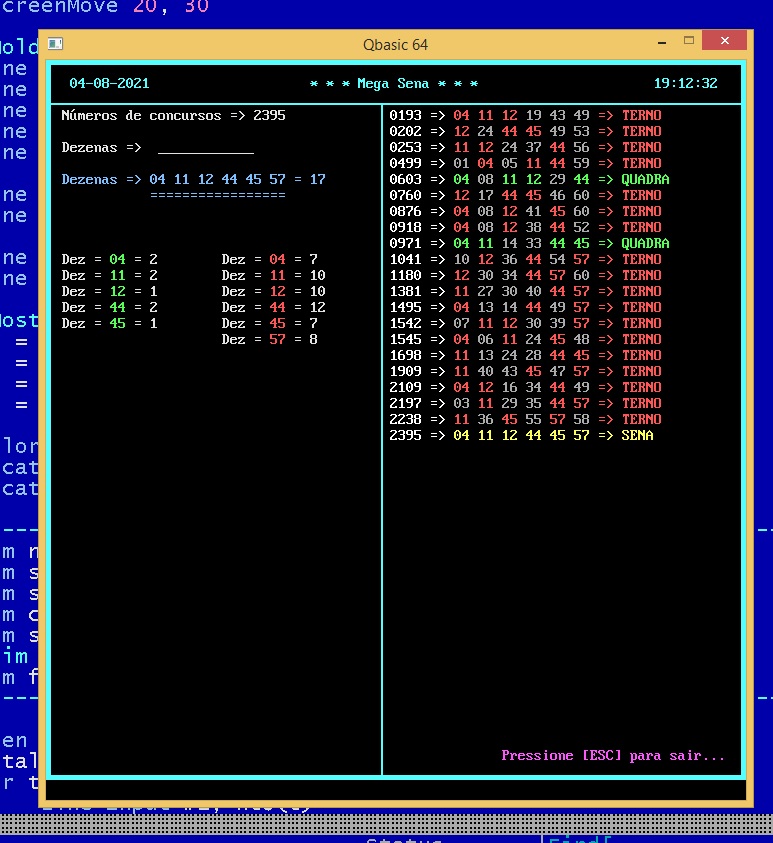Click the Qbasic 64 window system icon
Viewport: 773px width, 843px height.
tap(56, 44)
